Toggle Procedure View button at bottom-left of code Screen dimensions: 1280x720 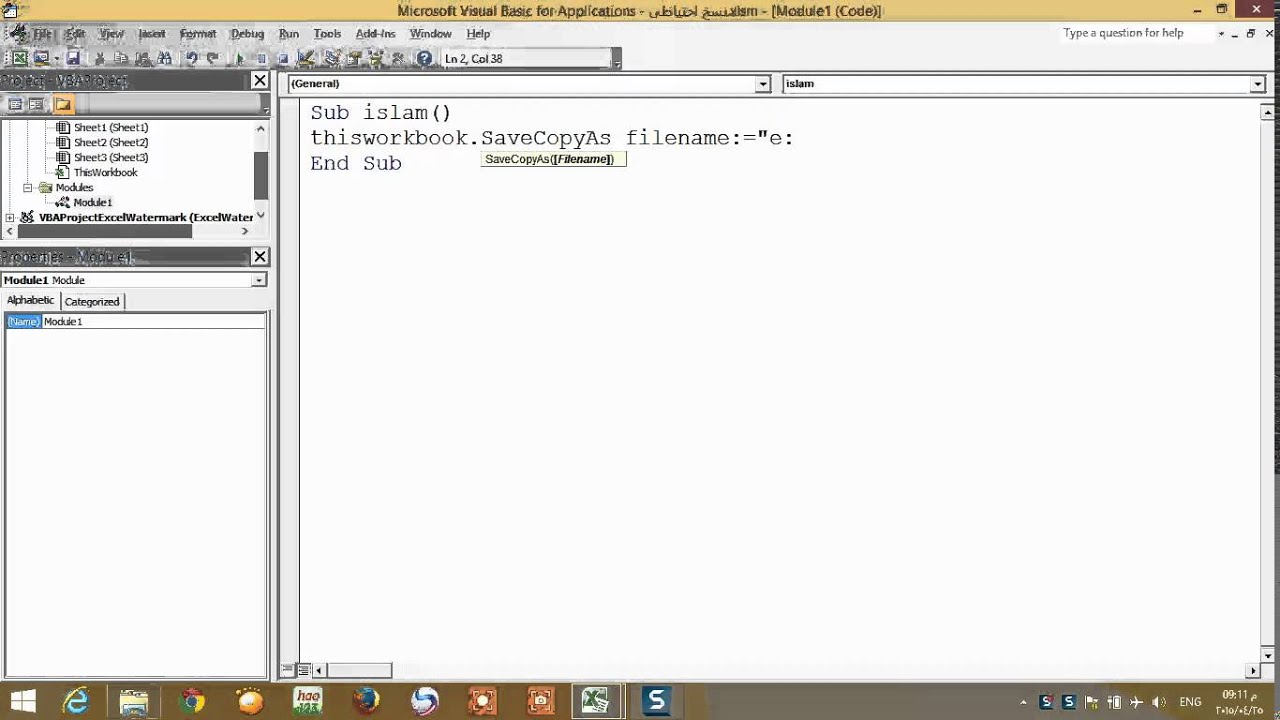click(x=289, y=670)
